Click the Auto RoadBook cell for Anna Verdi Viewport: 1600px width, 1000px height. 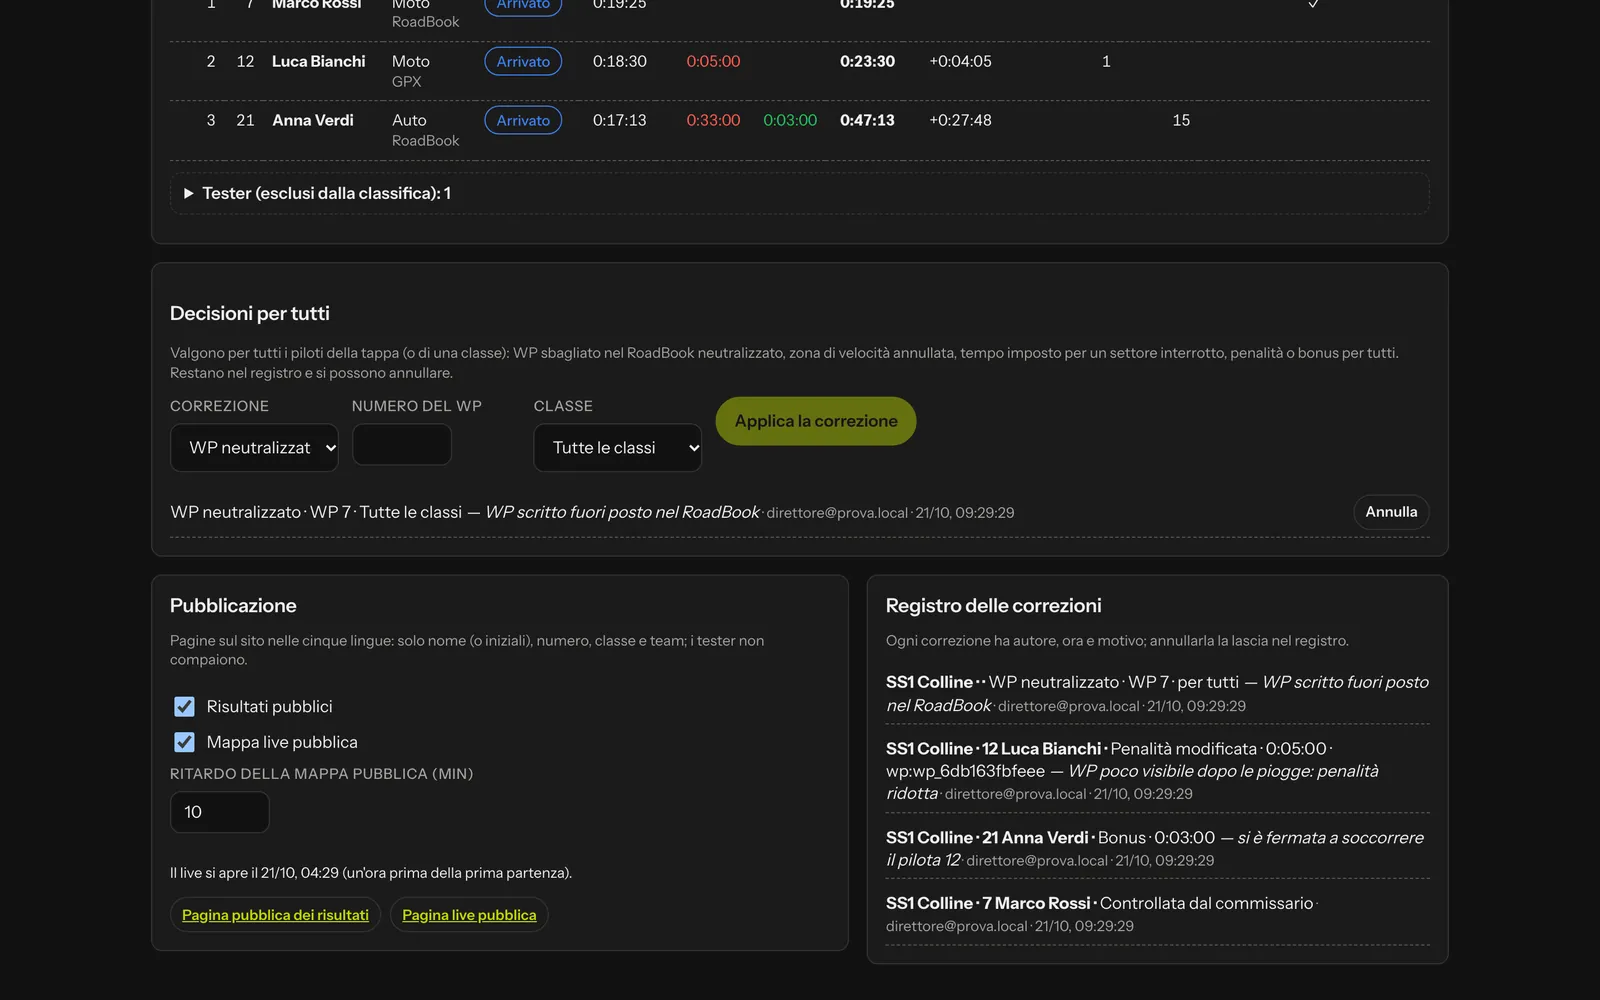[425, 130]
